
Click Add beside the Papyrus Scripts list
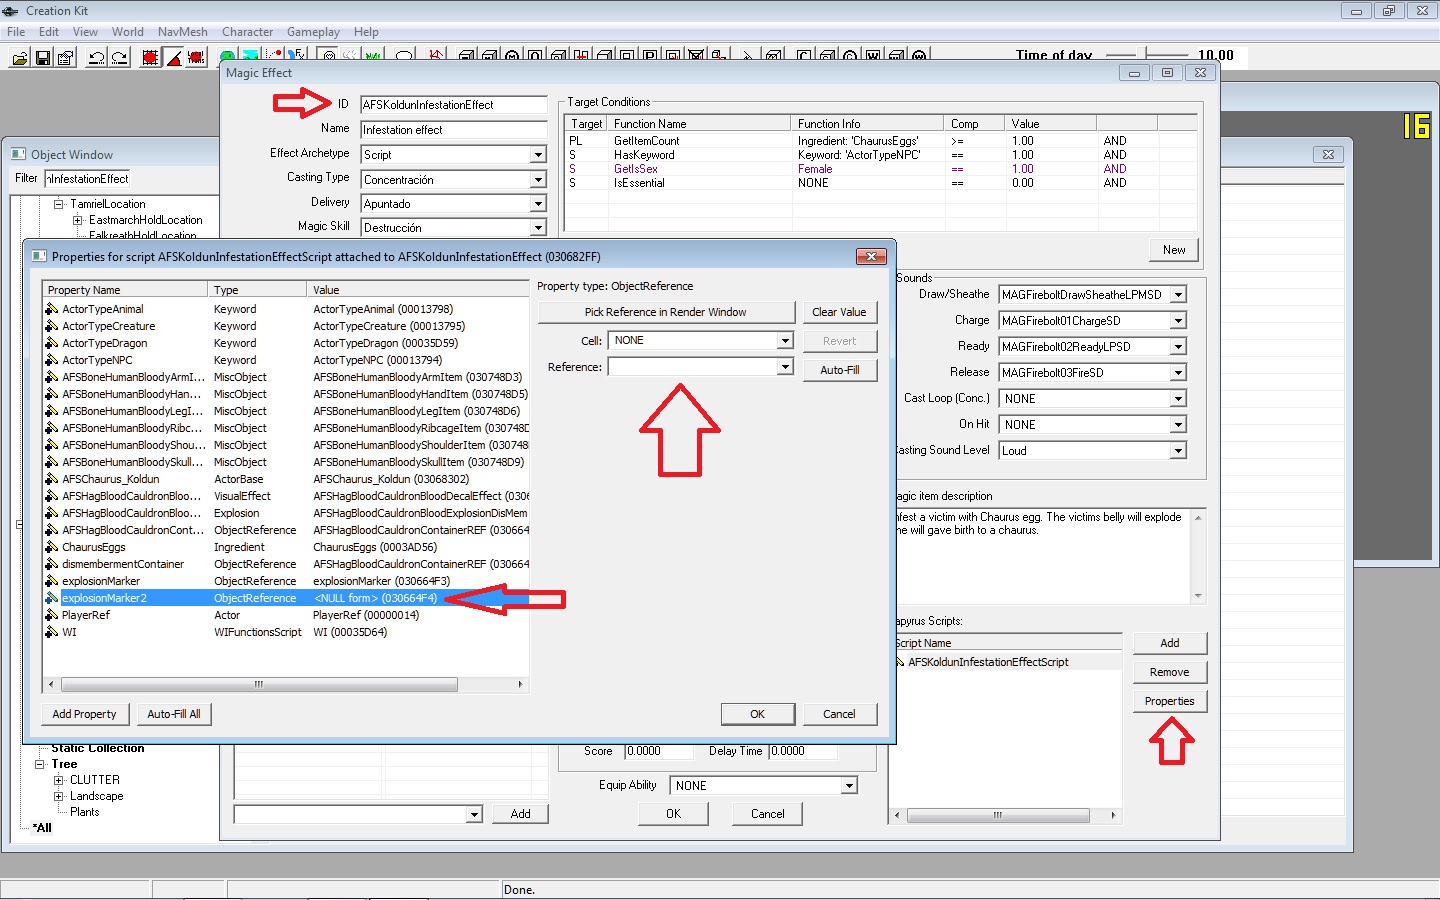pyautogui.click(x=1170, y=643)
